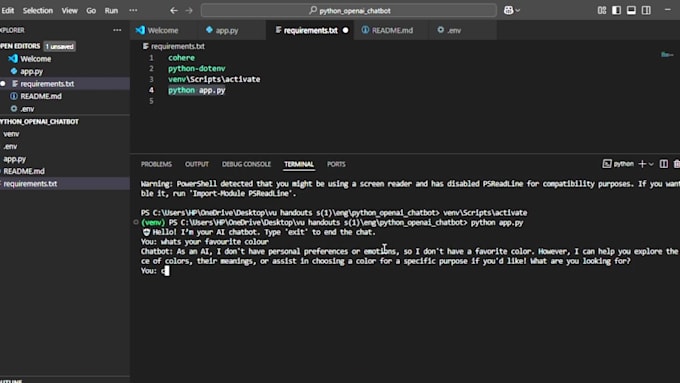This screenshot has height=383, width=680.
Task: Toggle the bottom panel visibility
Action: click(631, 10)
